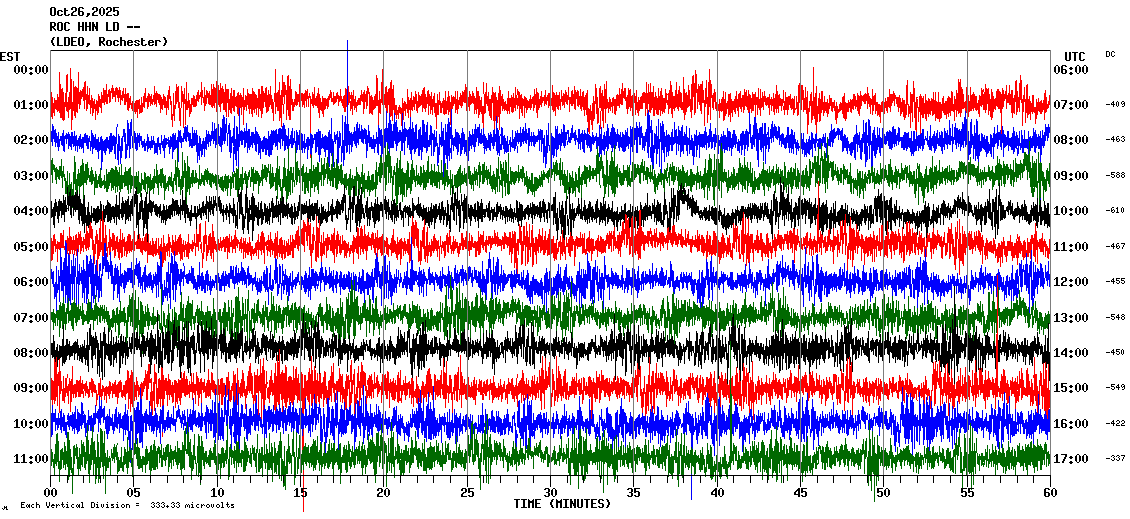
Task: Click the 07:00 UTC time label
Action: [x=1070, y=105]
